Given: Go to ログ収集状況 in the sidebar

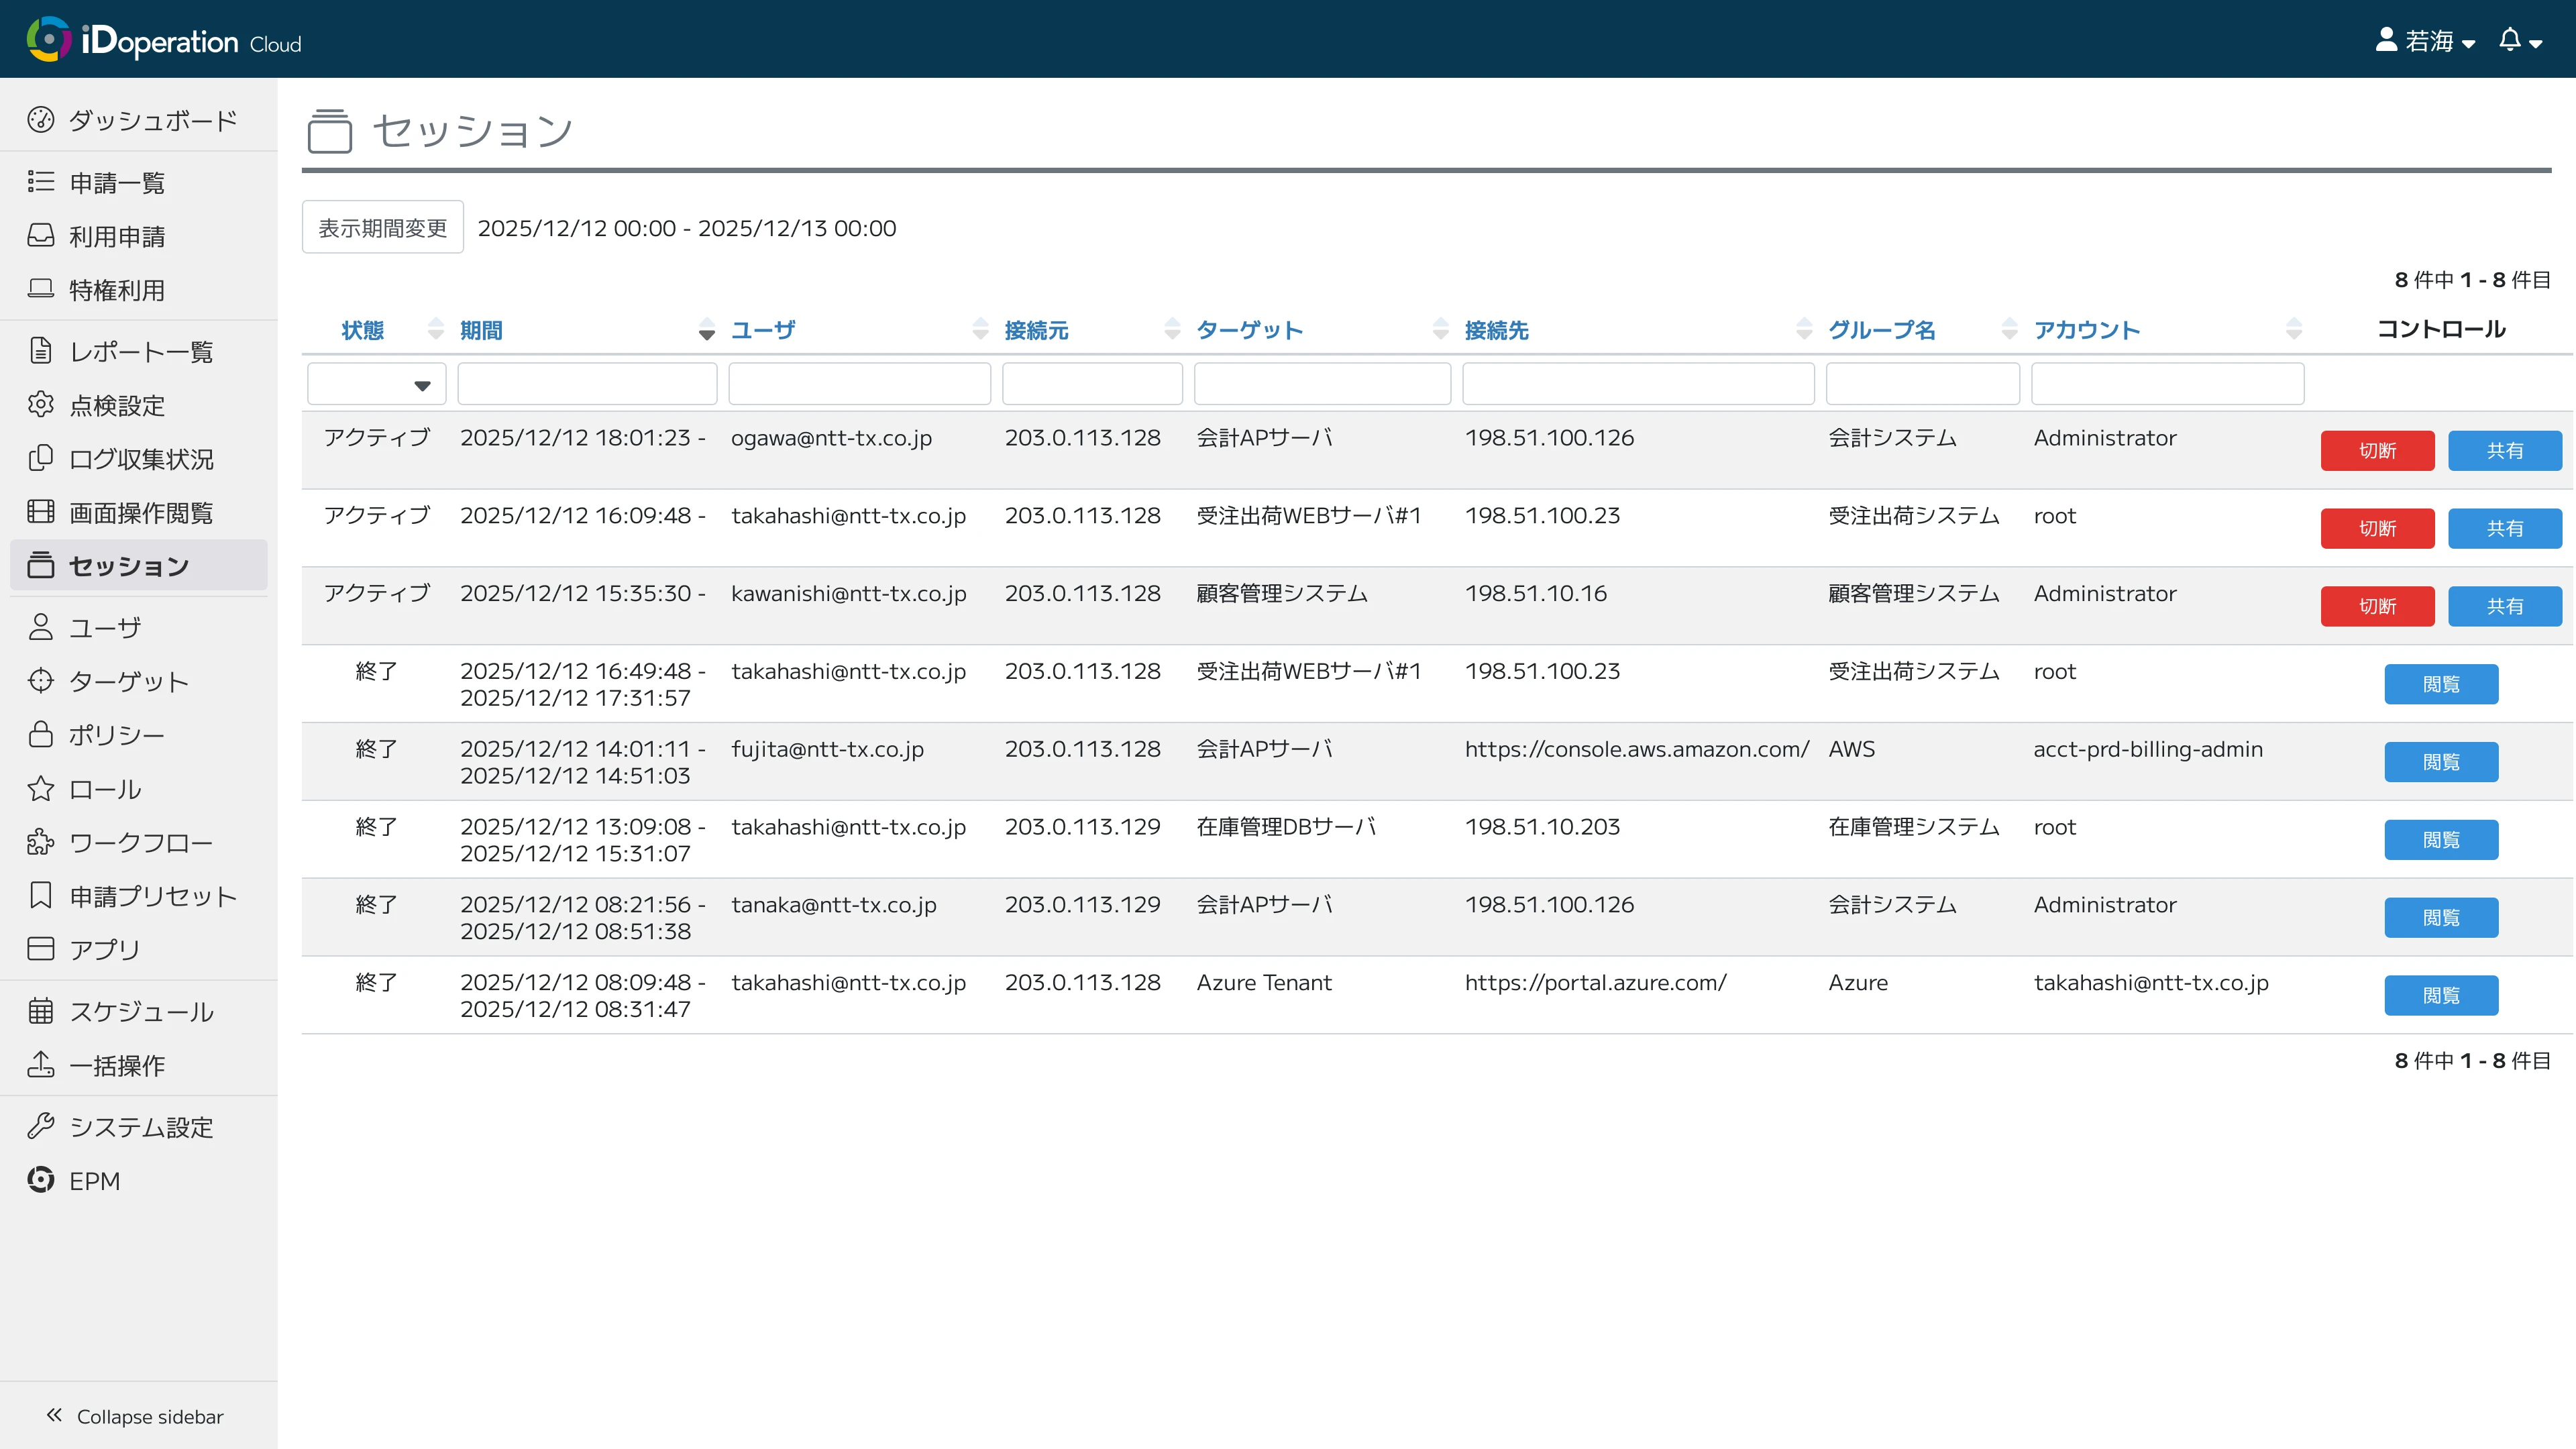Looking at the screenshot, I should (140, 459).
